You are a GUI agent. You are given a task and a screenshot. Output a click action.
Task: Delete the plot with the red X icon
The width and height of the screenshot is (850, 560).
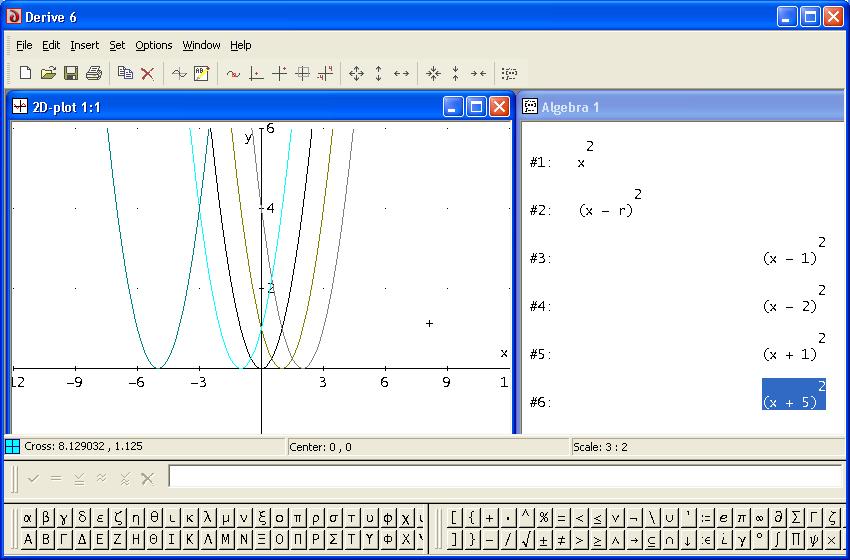(147, 73)
